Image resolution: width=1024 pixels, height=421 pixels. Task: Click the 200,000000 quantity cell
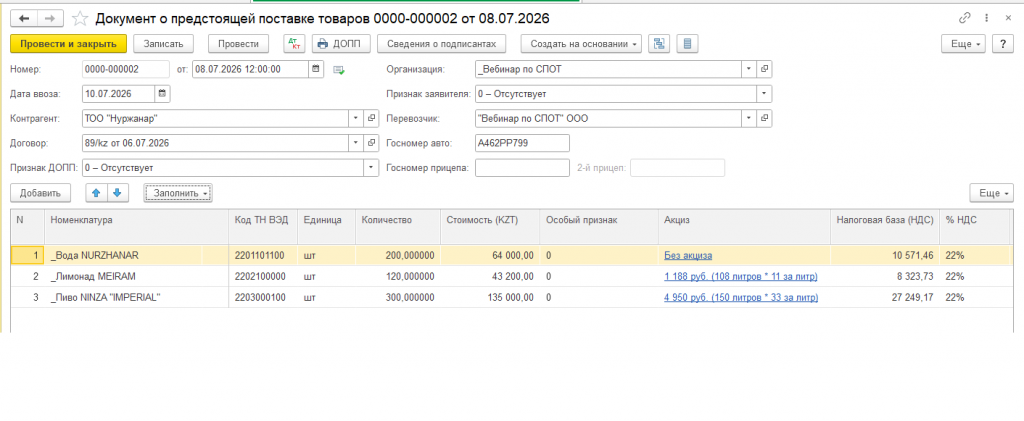click(398, 256)
